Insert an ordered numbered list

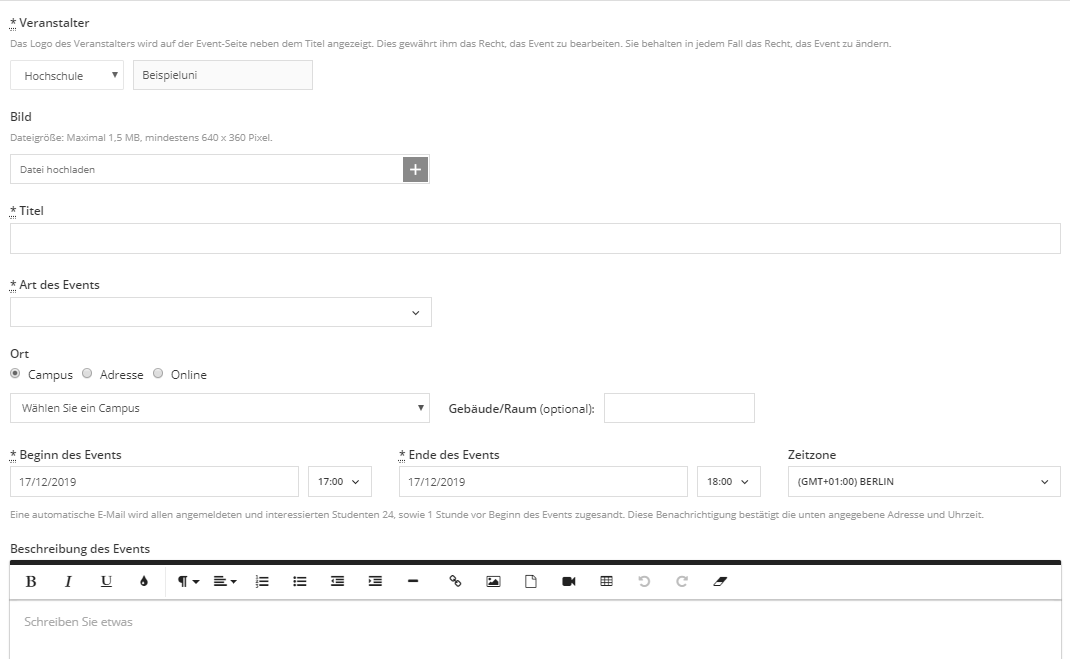pos(262,581)
